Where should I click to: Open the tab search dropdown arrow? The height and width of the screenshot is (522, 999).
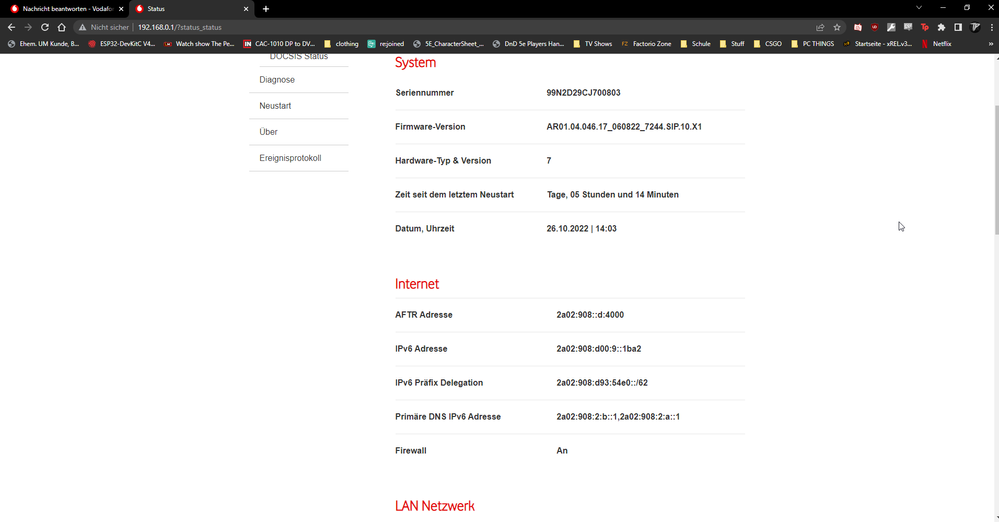coord(919,8)
